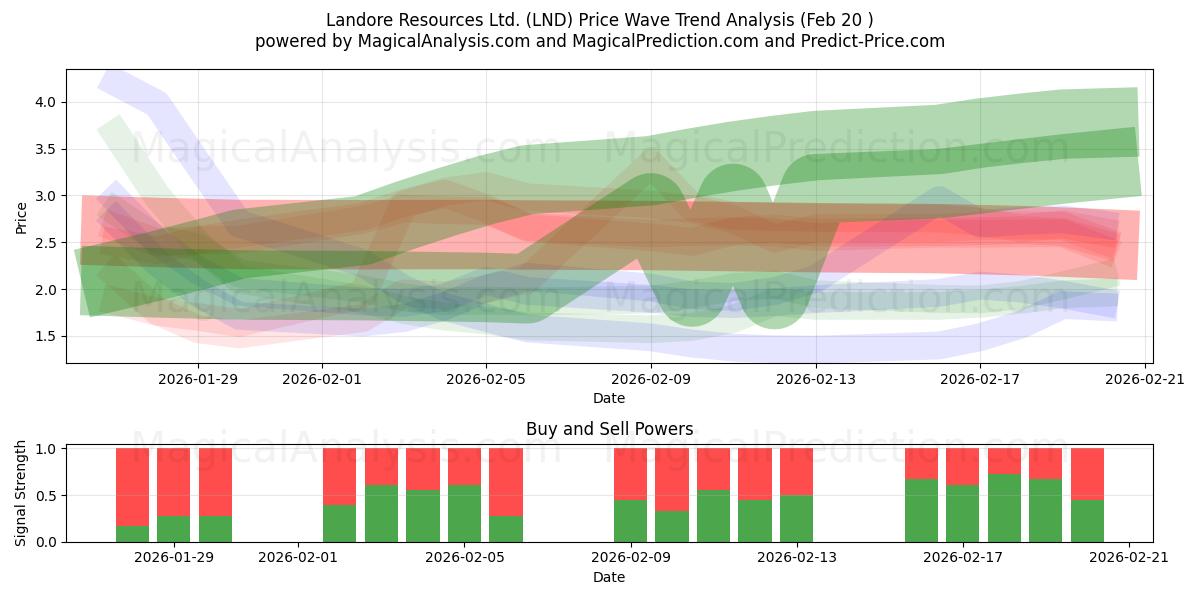Click 2026-01-29 on the price chart axis
The height and width of the screenshot is (600, 1200).
198,378
